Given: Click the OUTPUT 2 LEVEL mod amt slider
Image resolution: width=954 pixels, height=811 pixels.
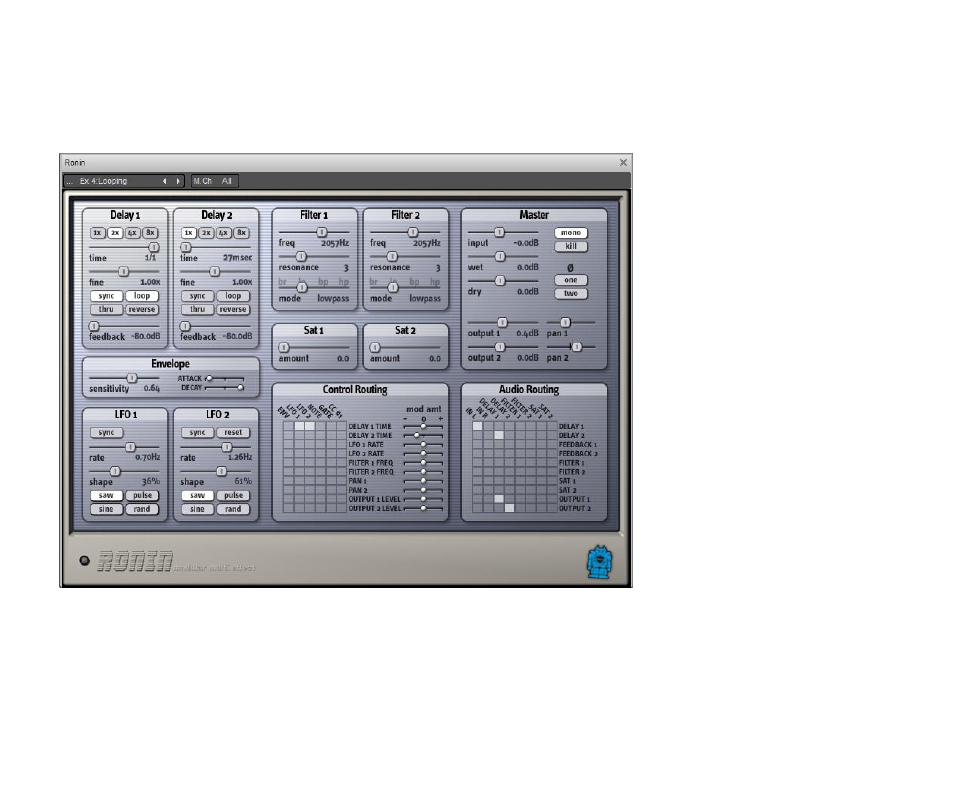Looking at the screenshot, I should 423,508.
